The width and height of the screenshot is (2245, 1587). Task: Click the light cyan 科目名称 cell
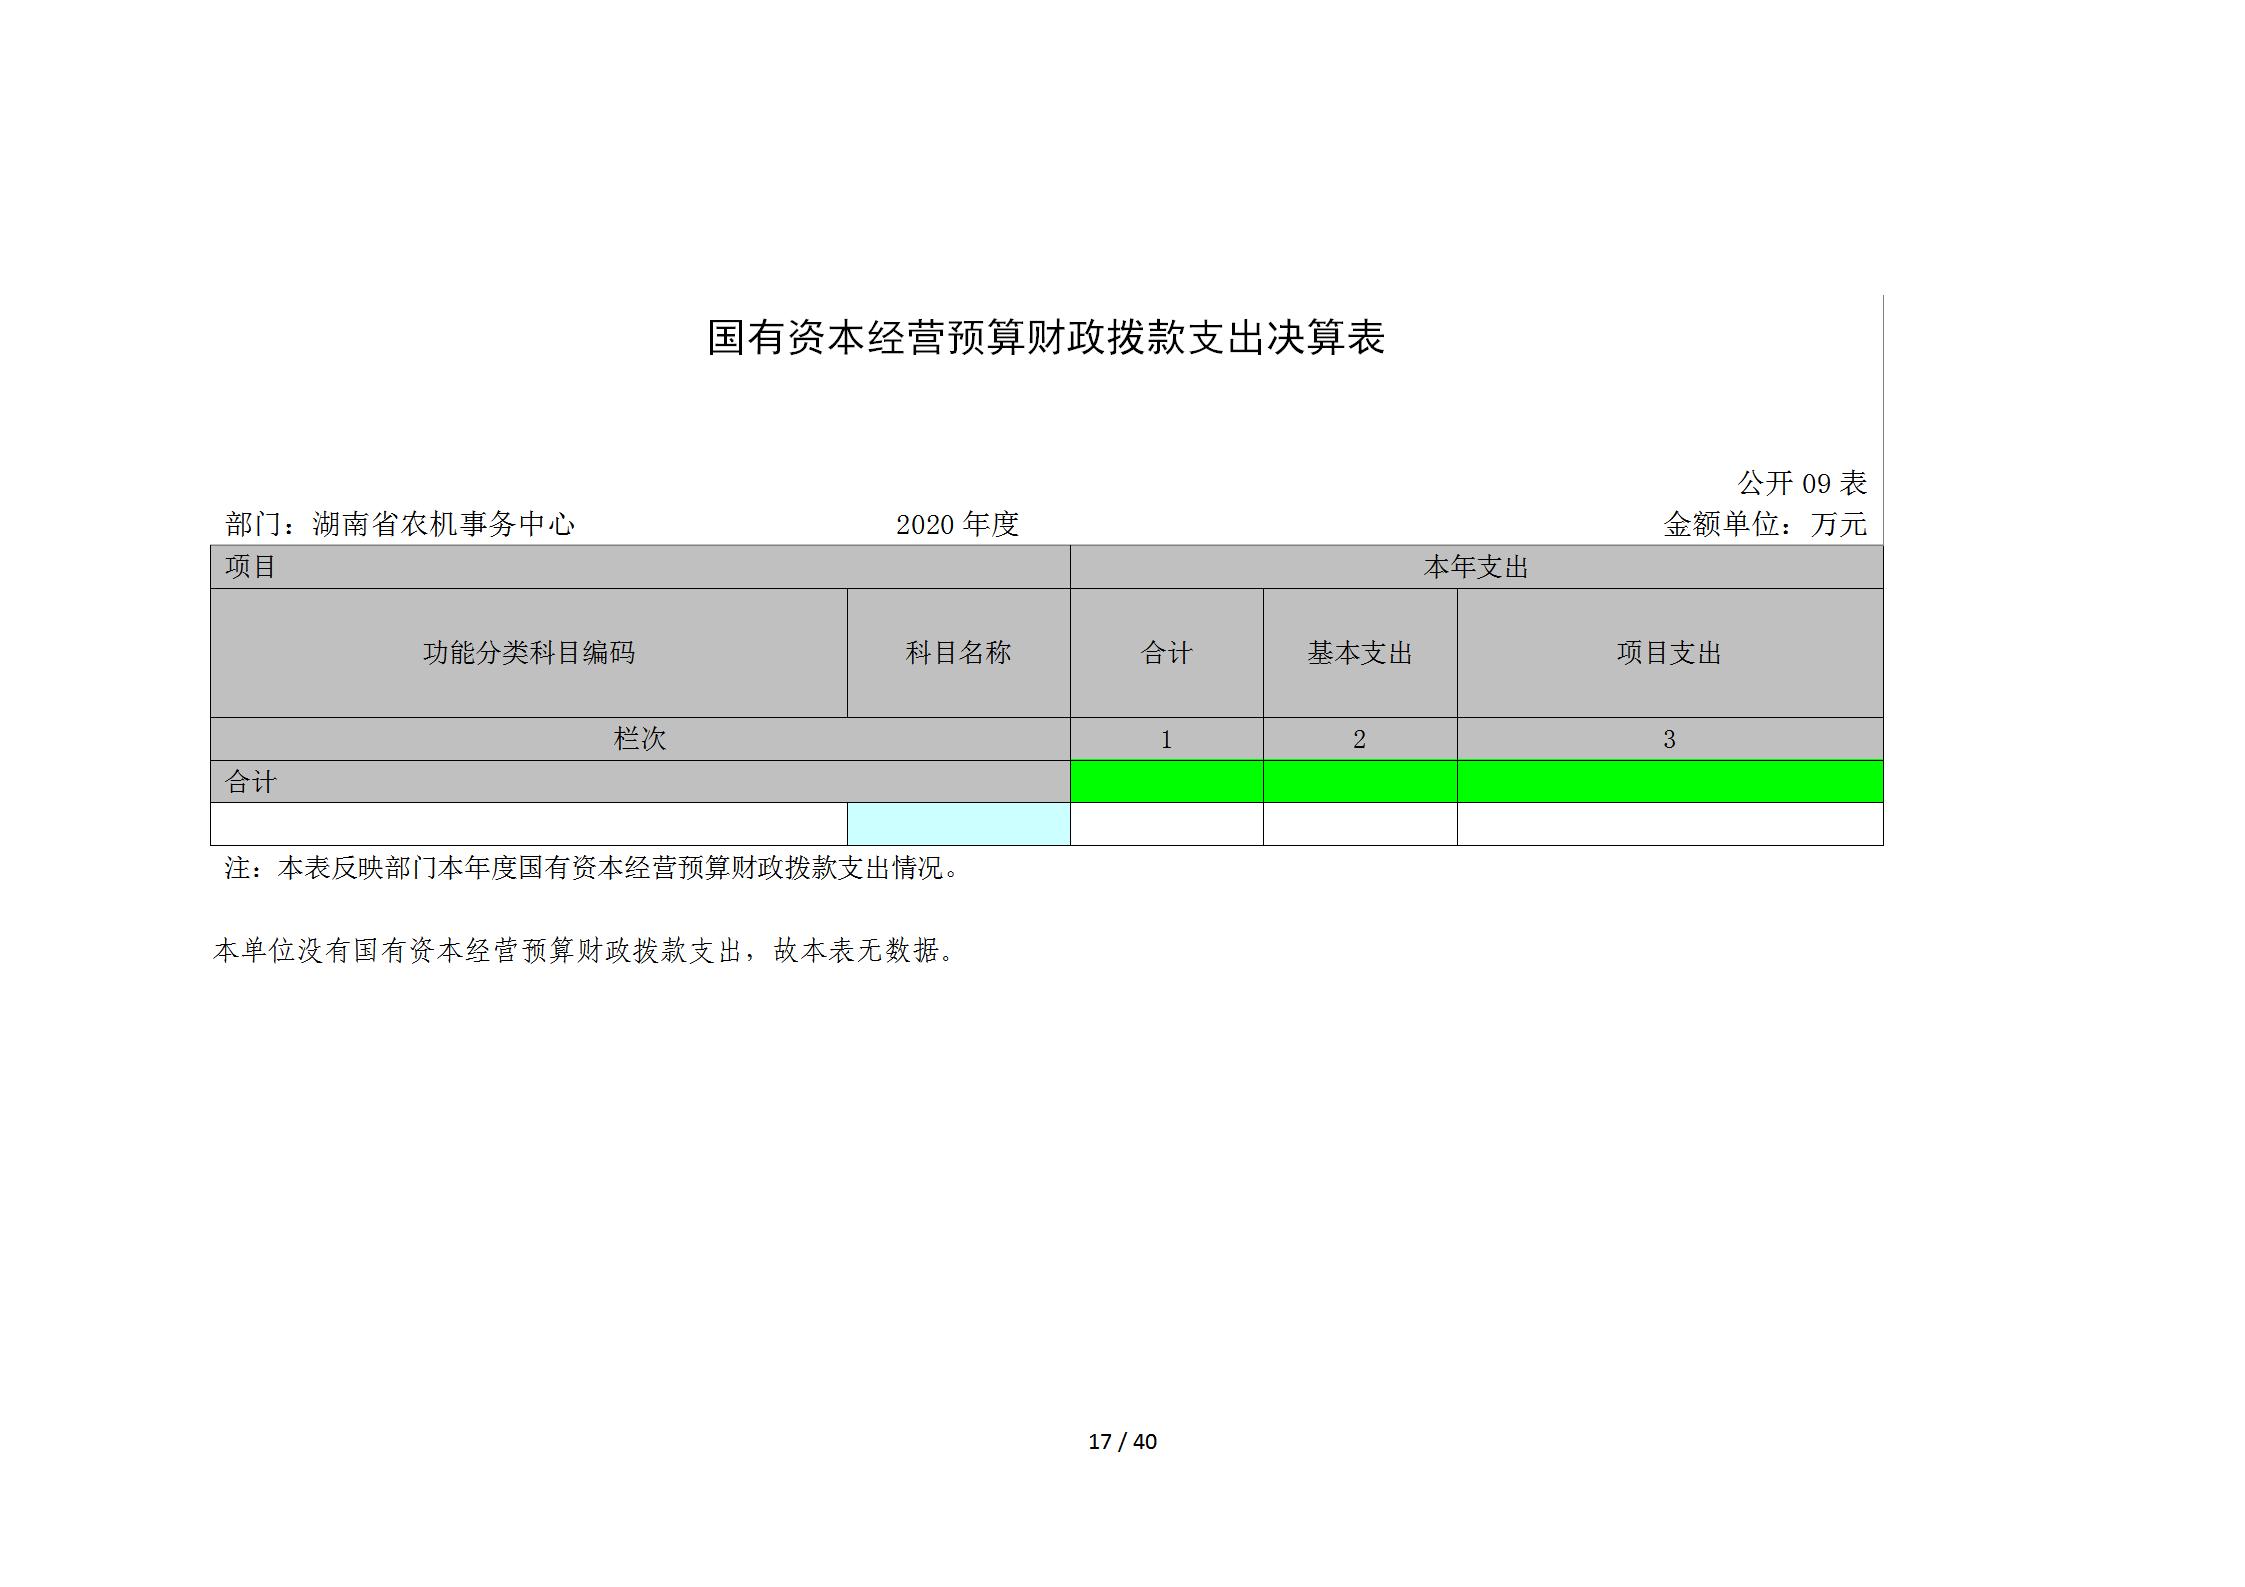coord(958,824)
